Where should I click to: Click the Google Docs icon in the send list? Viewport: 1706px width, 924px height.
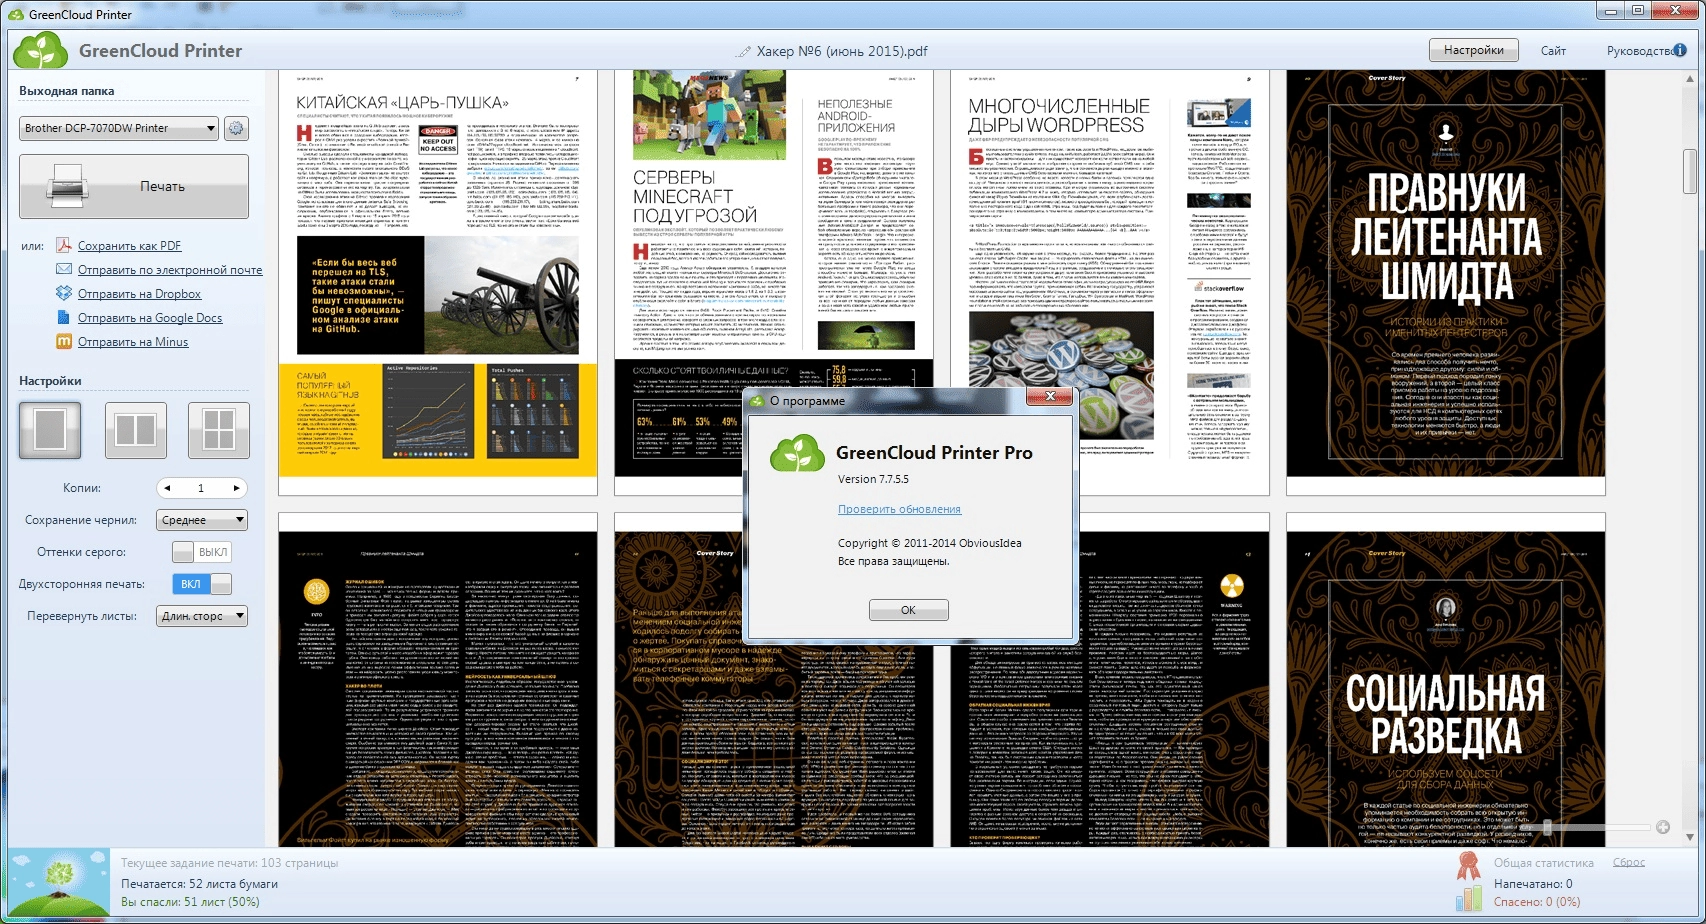tap(64, 317)
